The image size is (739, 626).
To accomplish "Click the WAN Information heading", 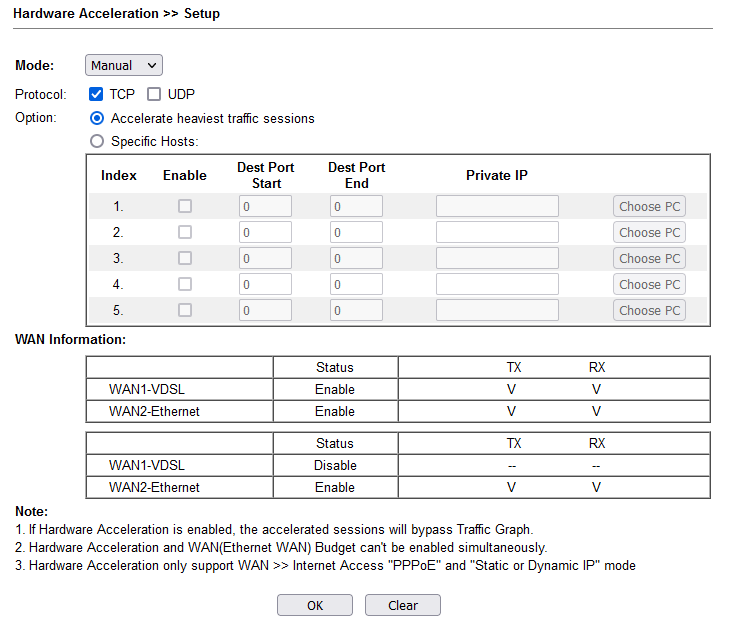I will 71,339.
